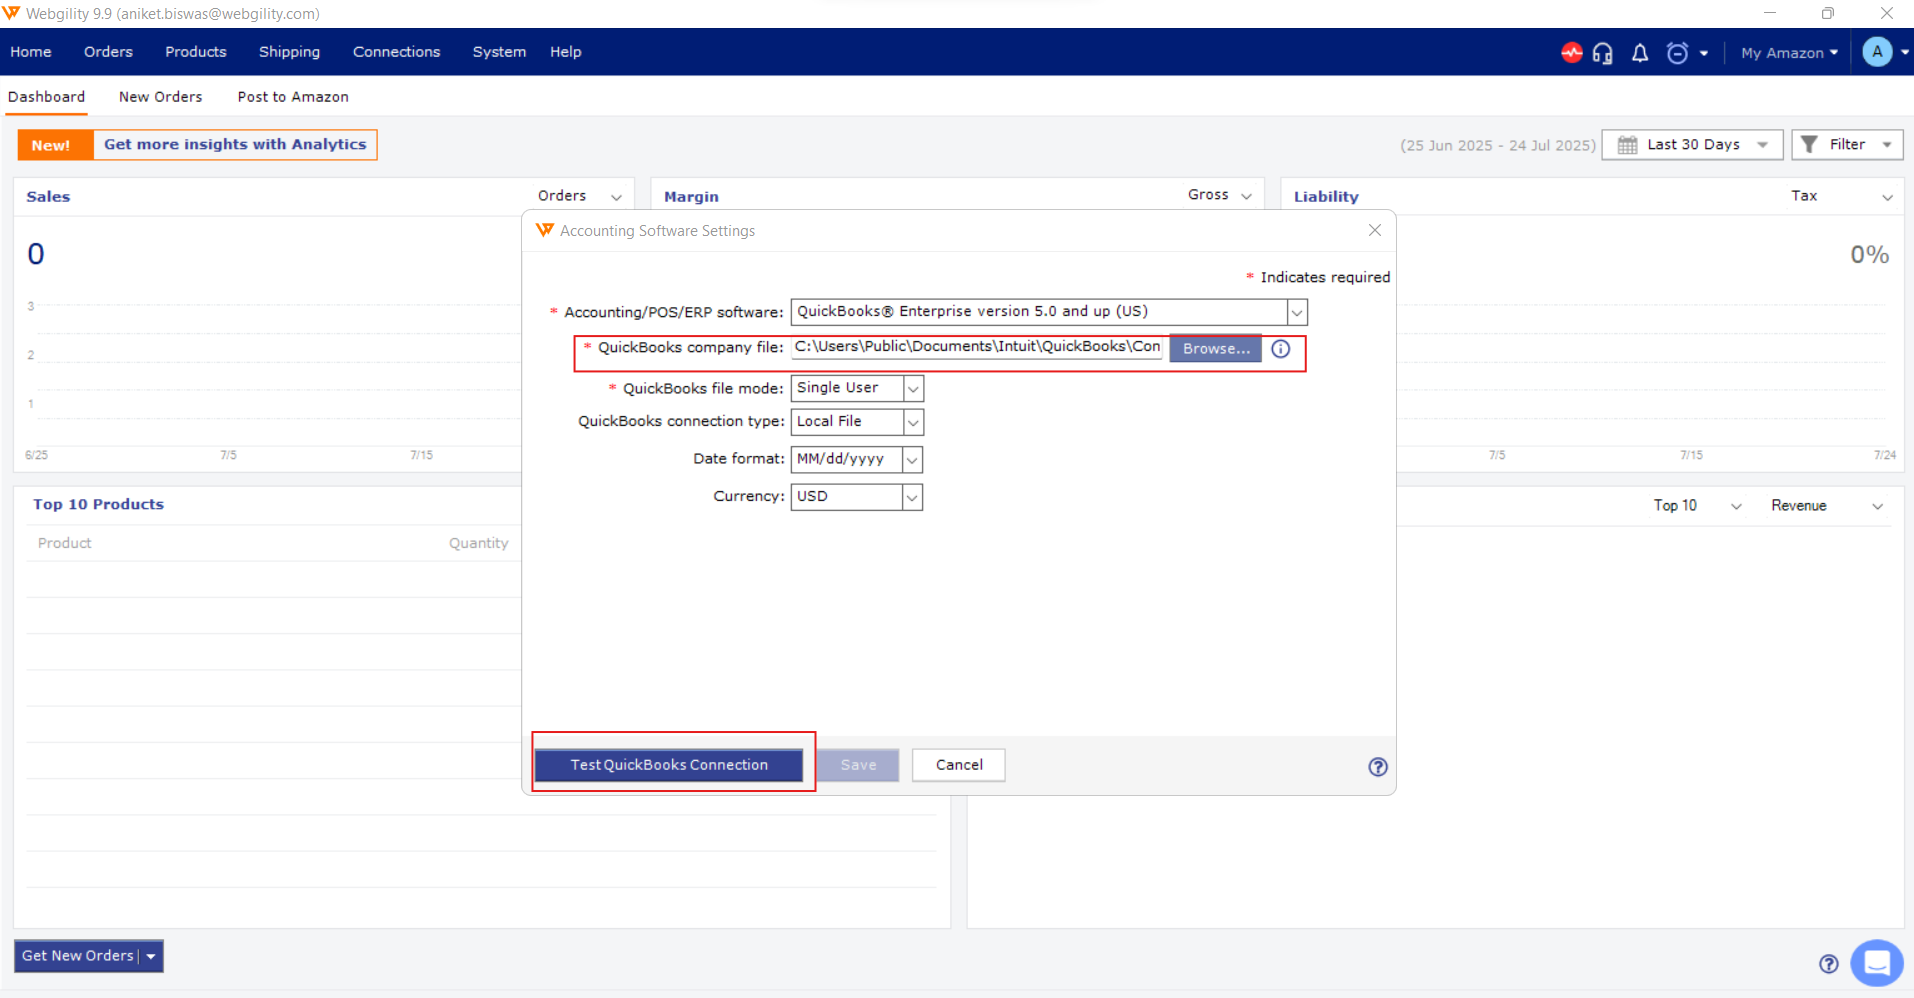The image size is (1914, 998).
Task: Expand the Accounting/POS/ERP software dropdown
Action: 1297,313
